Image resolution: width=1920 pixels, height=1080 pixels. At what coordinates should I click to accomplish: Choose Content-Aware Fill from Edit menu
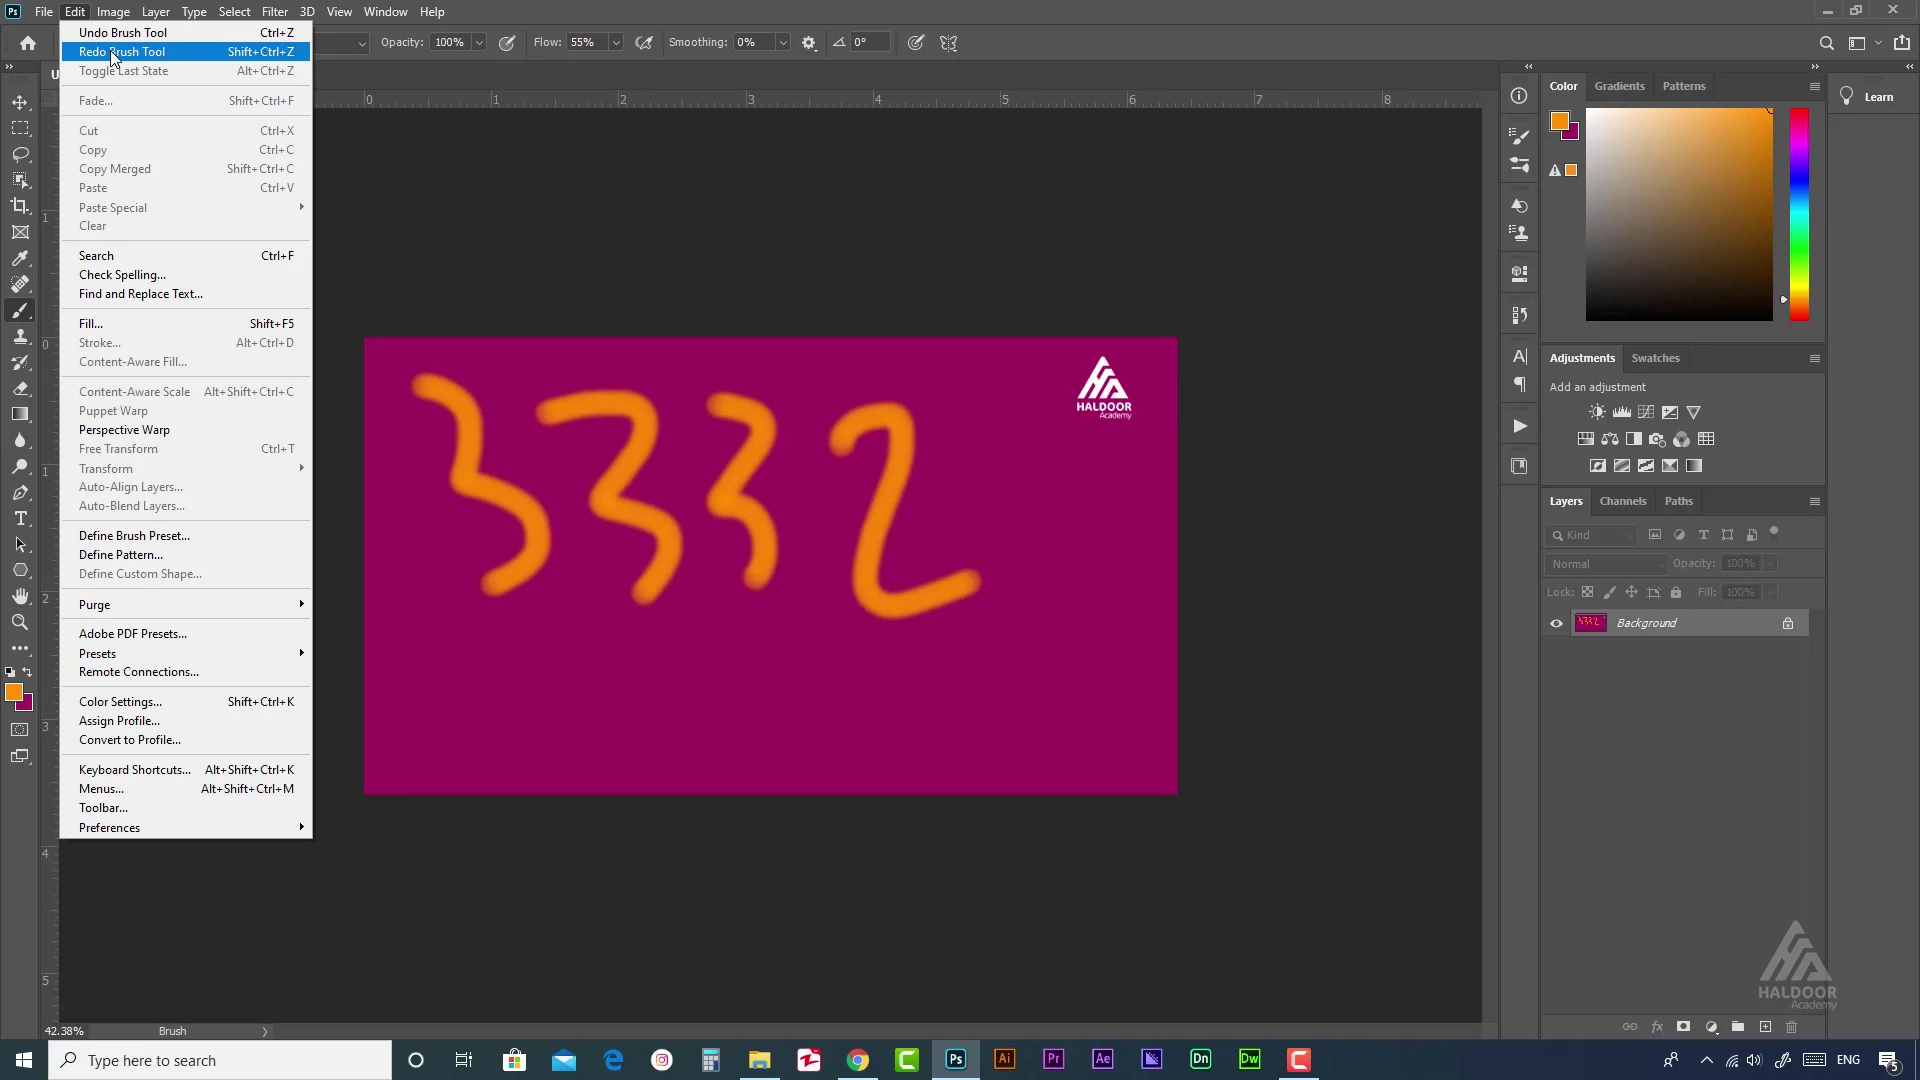(132, 362)
